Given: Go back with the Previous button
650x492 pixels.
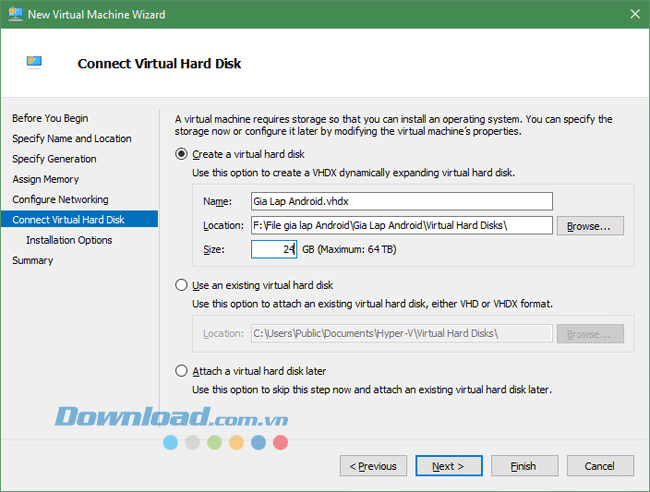Looking at the screenshot, I should (x=373, y=466).
